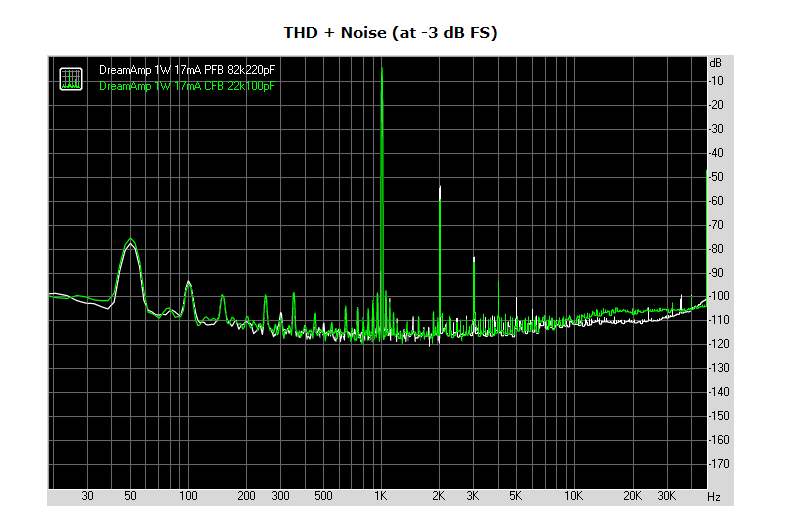The width and height of the screenshot is (796, 526).
Task: Select the white PFB 82k220pF legend entry
Action: click(187, 70)
